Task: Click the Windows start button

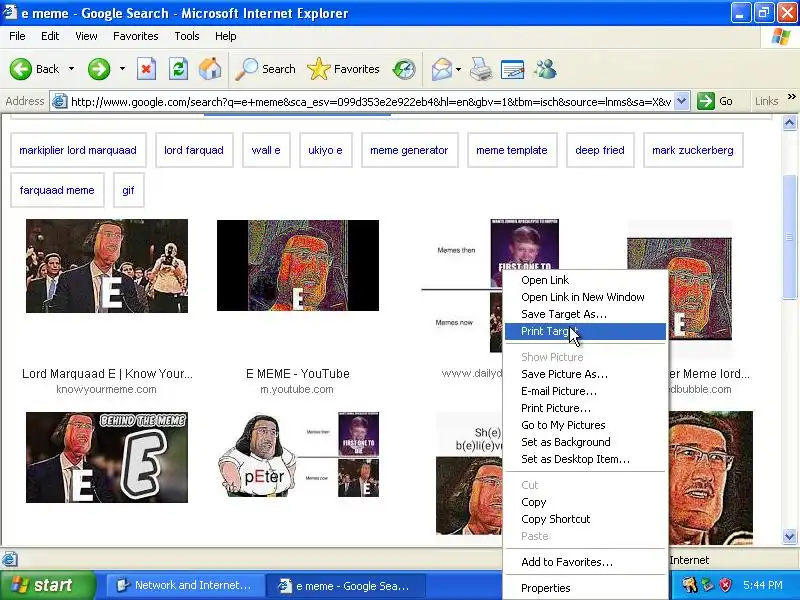Action: [47, 585]
